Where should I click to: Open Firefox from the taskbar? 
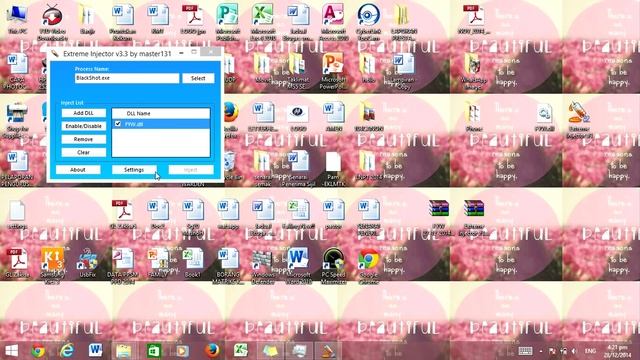212,351
